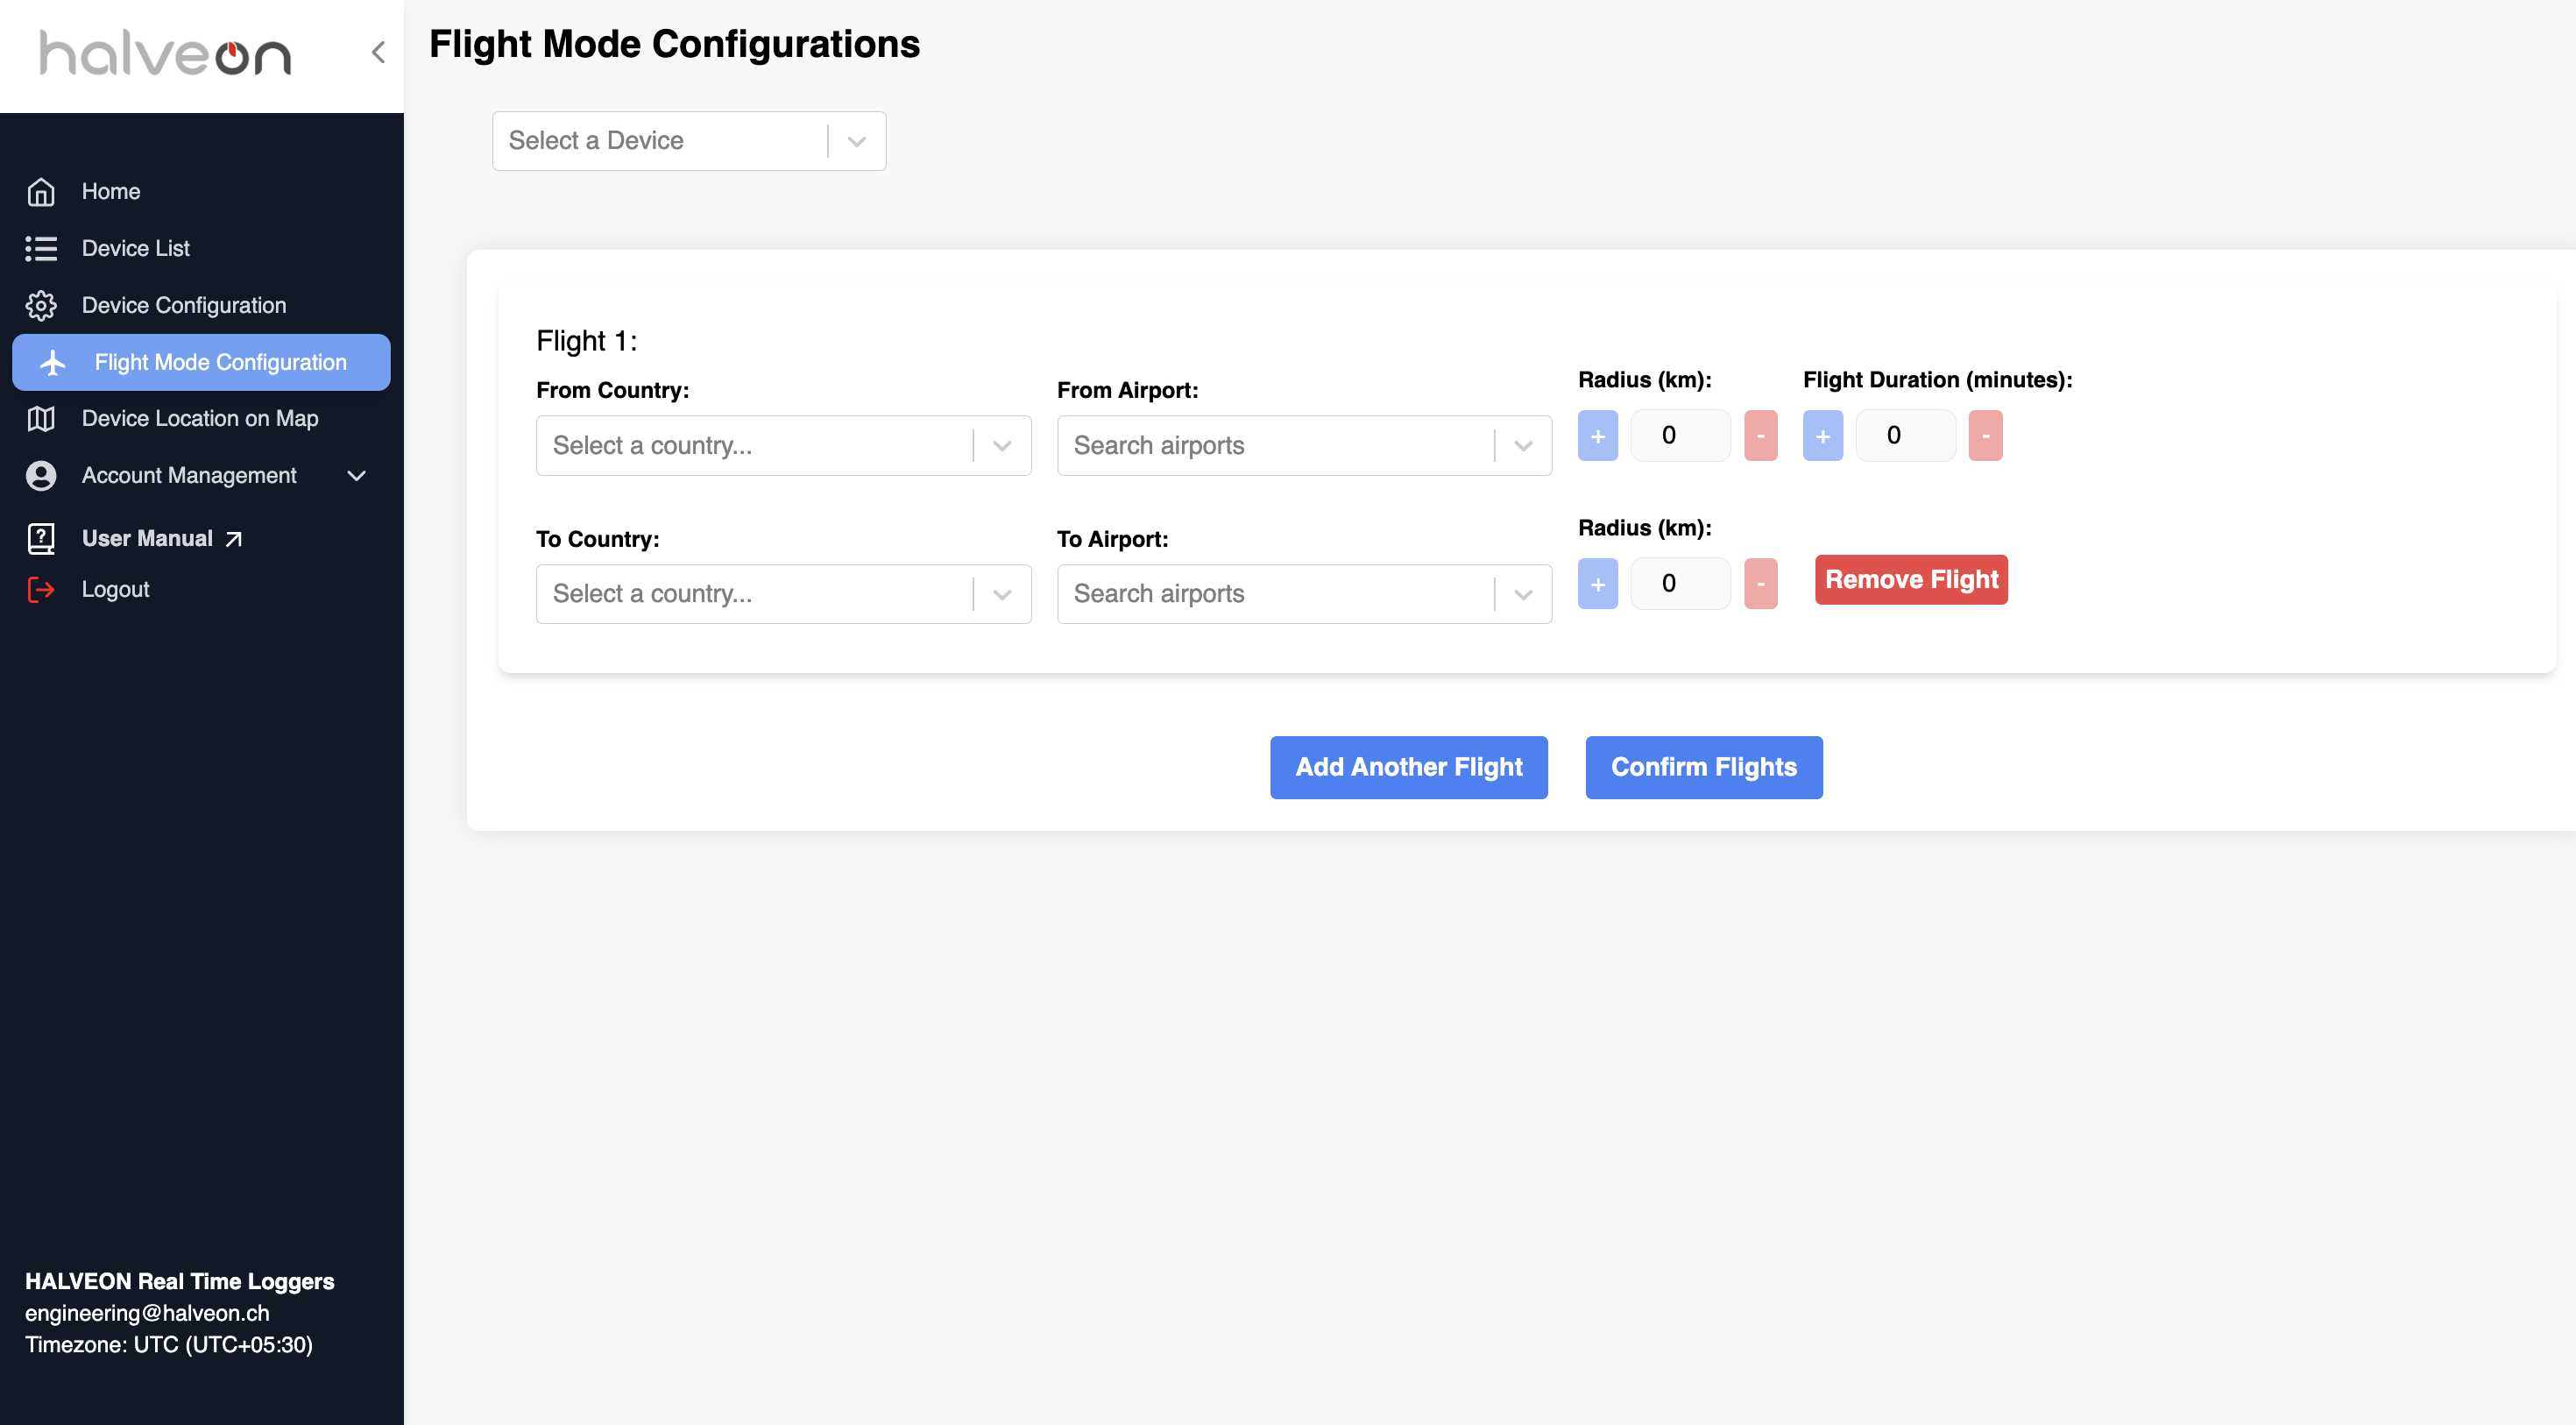Collapse the sidebar with the arrow
The image size is (2576, 1425).
378,52
